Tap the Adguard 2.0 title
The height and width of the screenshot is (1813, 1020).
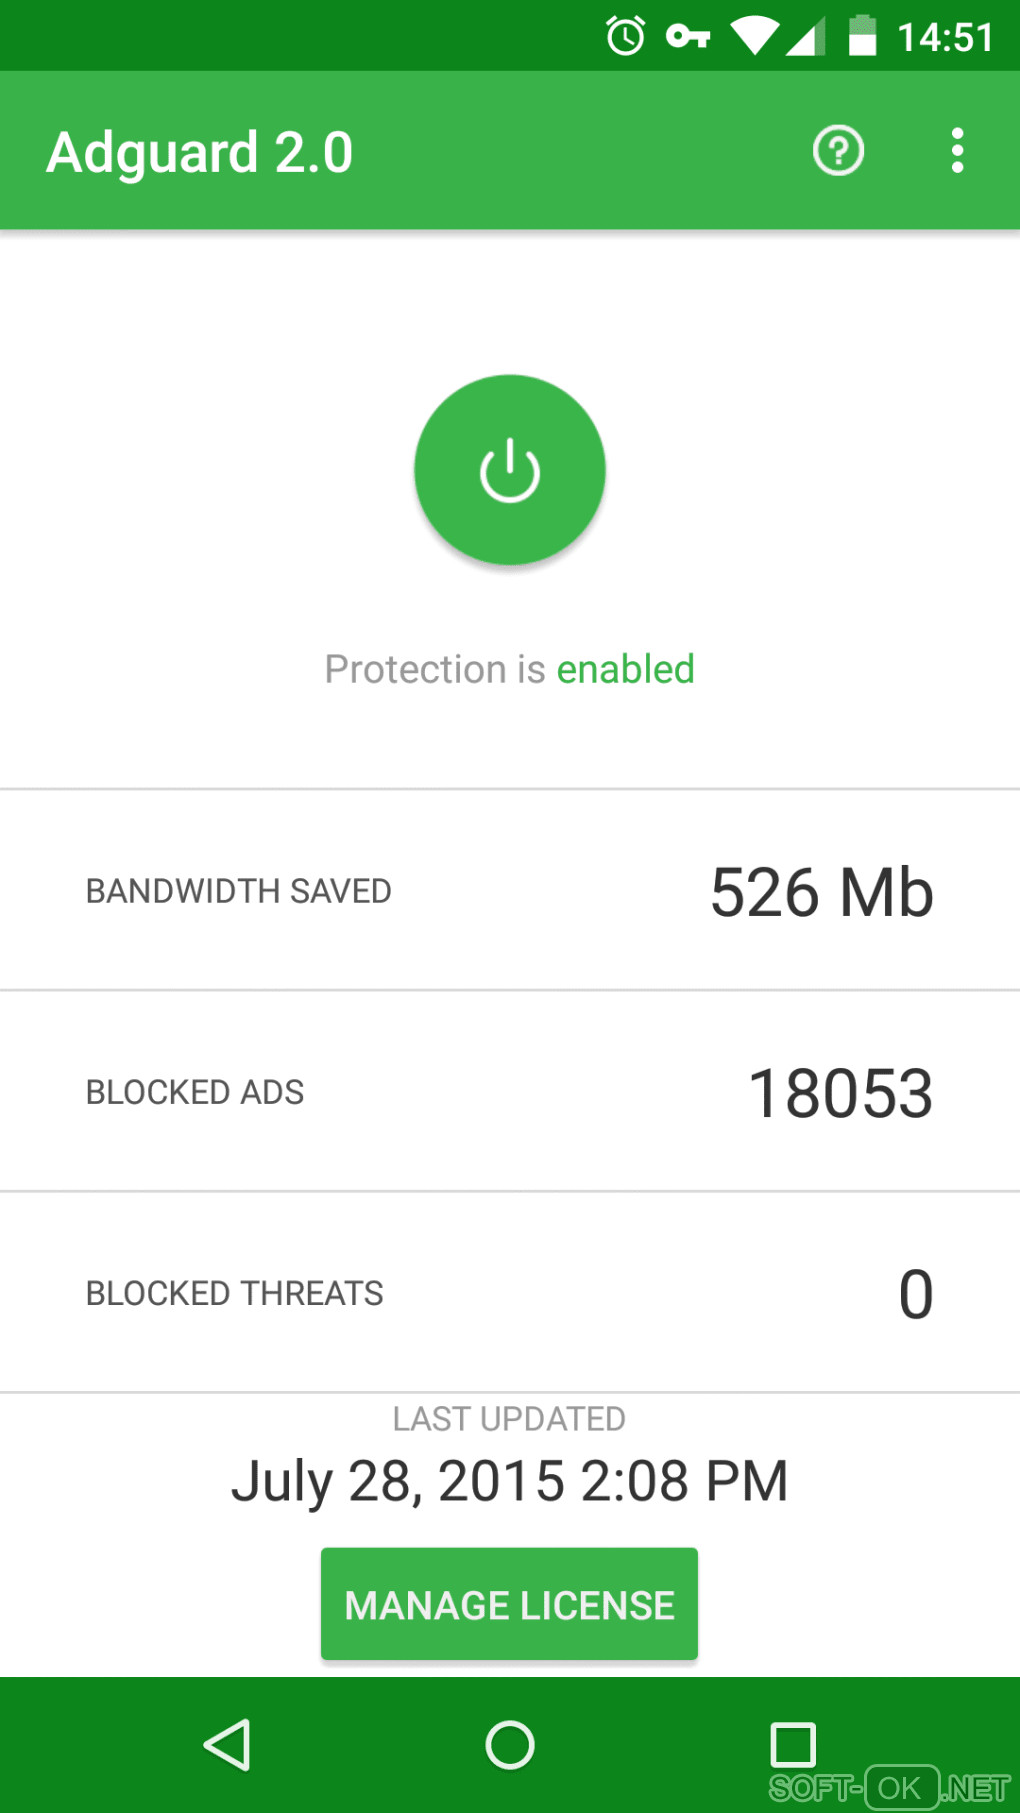200,152
